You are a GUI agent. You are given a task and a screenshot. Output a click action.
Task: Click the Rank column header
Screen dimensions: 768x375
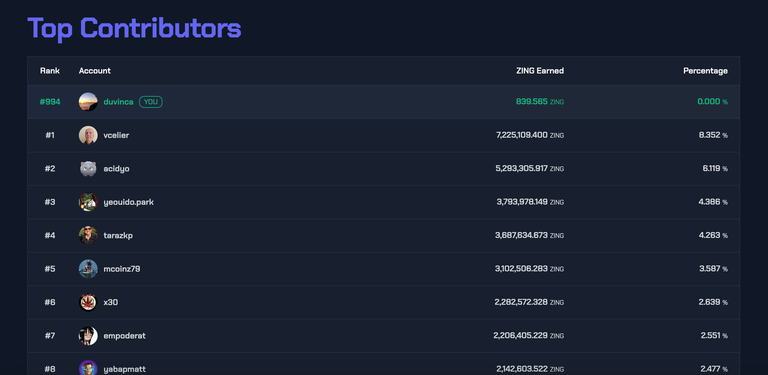point(50,70)
